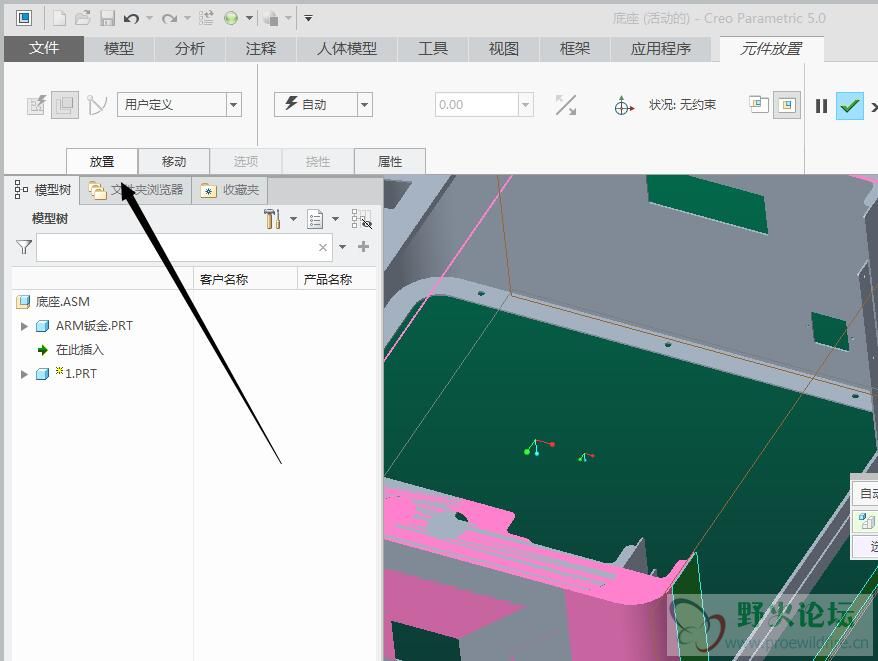Click the green sphere icon in top toolbar
This screenshot has width=878, height=661.
(231, 18)
